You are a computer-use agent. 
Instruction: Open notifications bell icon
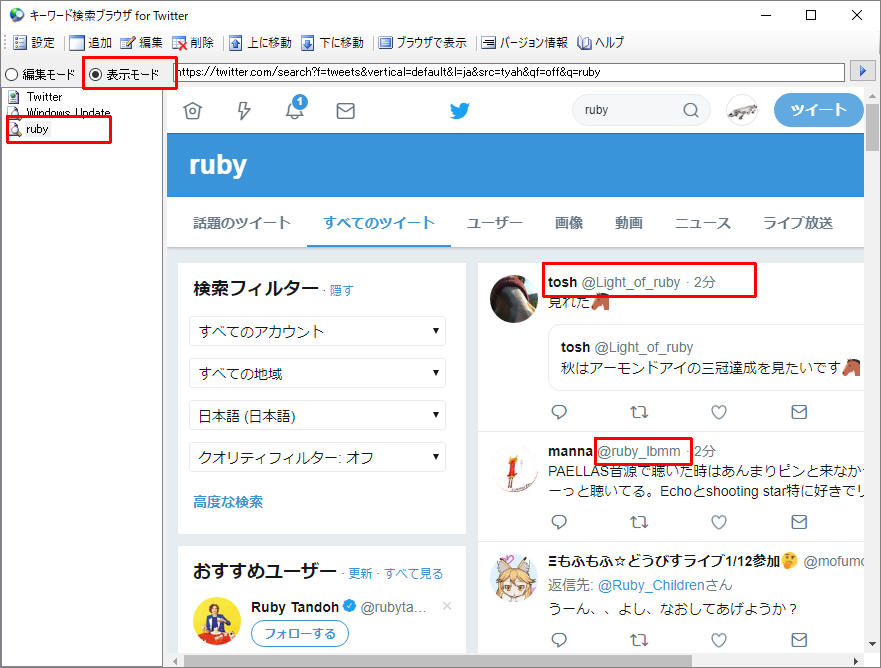click(x=296, y=108)
